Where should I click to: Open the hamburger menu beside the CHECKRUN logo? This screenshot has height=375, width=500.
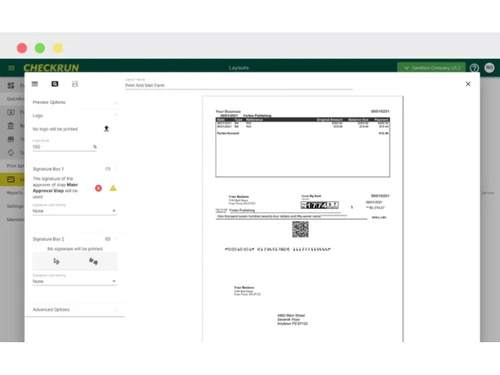point(11,68)
